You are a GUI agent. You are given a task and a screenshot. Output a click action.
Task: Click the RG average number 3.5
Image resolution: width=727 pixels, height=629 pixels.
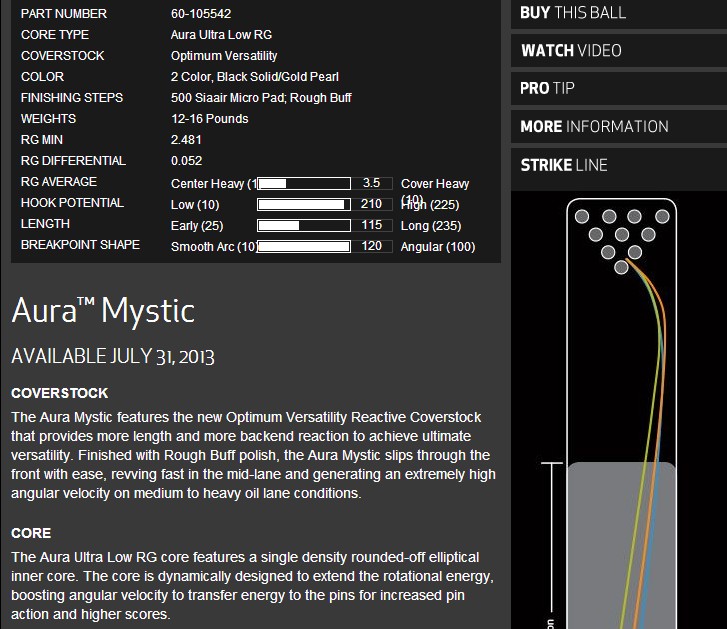click(371, 183)
